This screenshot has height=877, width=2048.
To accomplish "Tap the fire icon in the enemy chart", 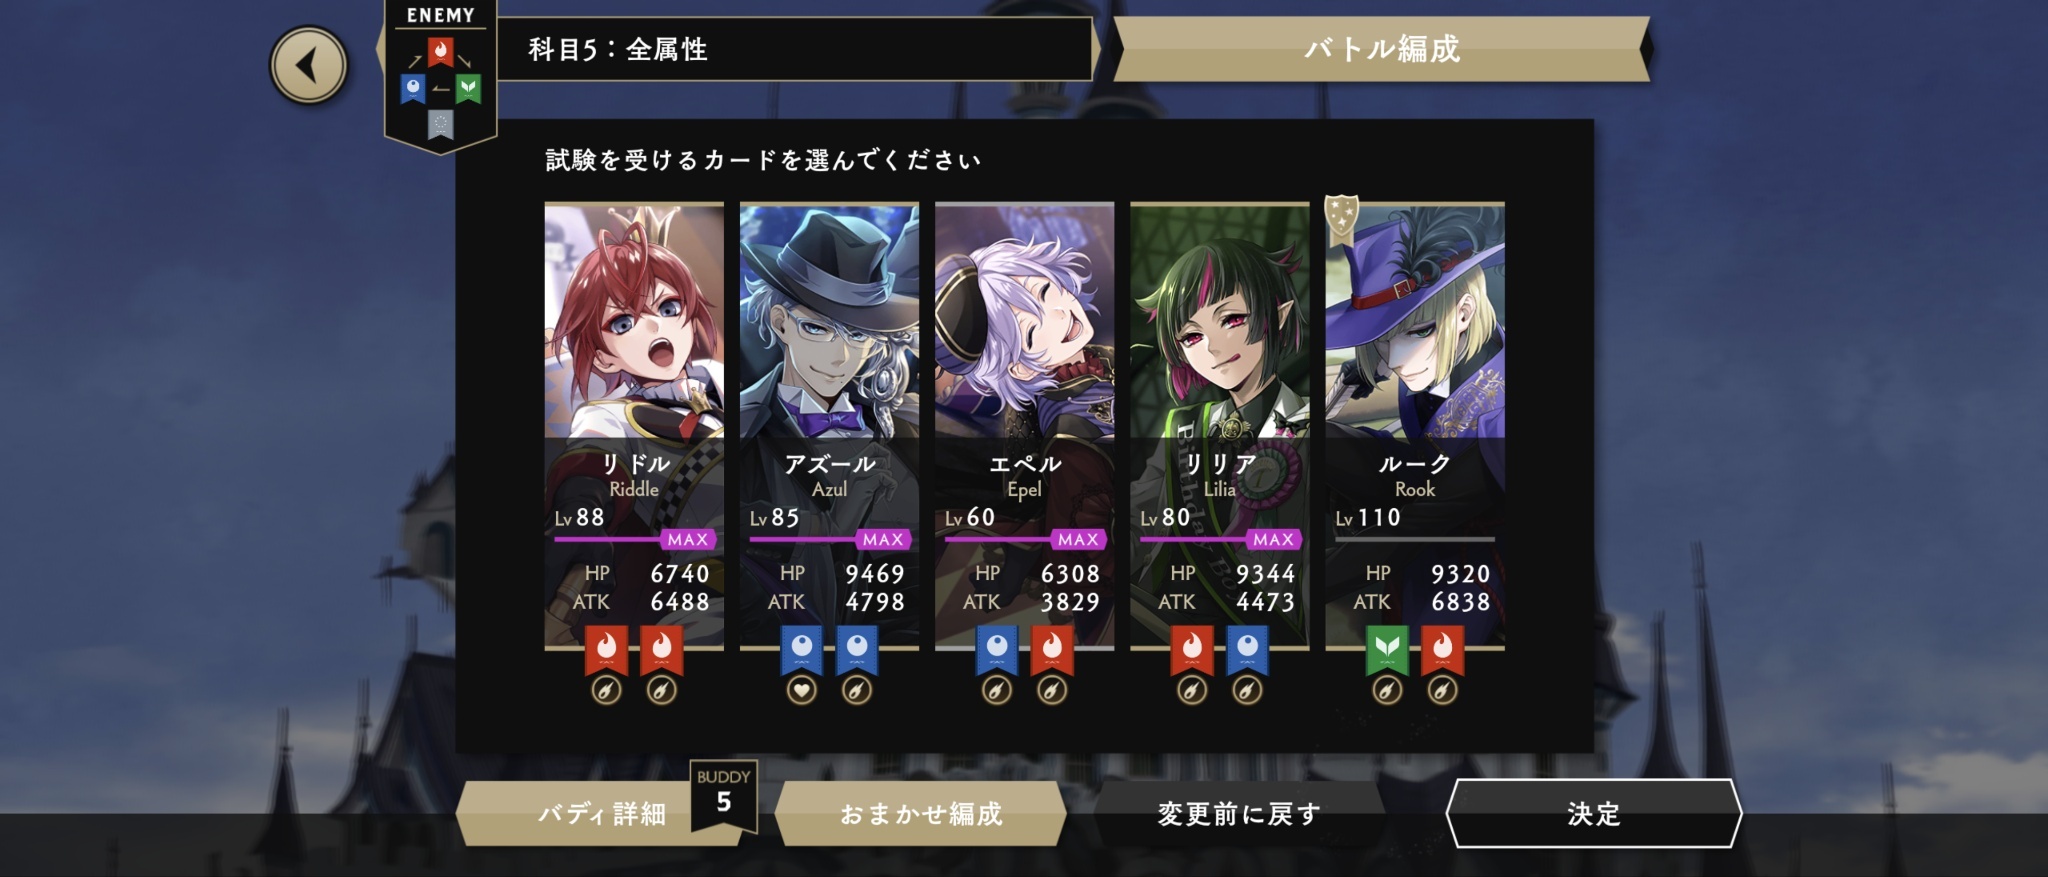I will pyautogui.click(x=441, y=50).
